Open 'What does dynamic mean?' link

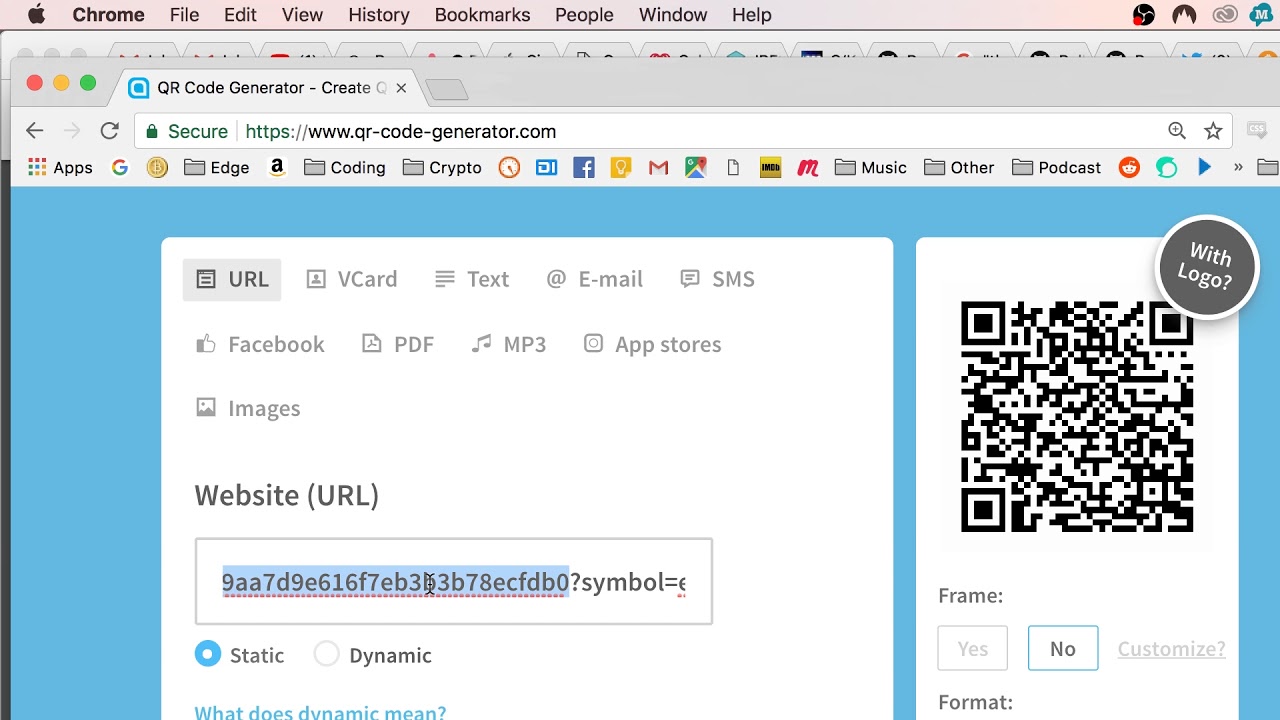tap(320, 713)
